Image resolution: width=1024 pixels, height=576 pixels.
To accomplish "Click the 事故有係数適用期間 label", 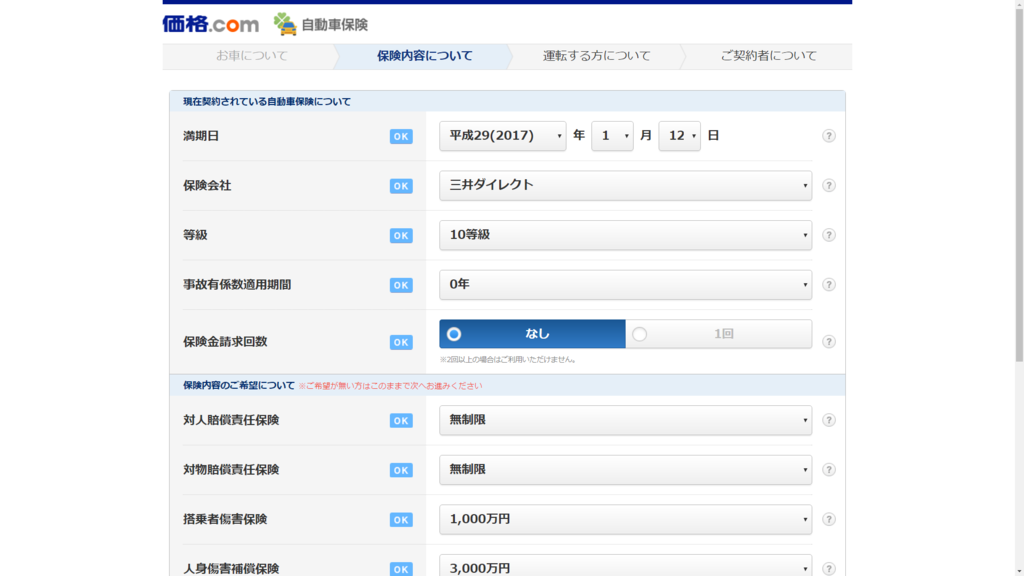I will pyautogui.click(x=237, y=285).
